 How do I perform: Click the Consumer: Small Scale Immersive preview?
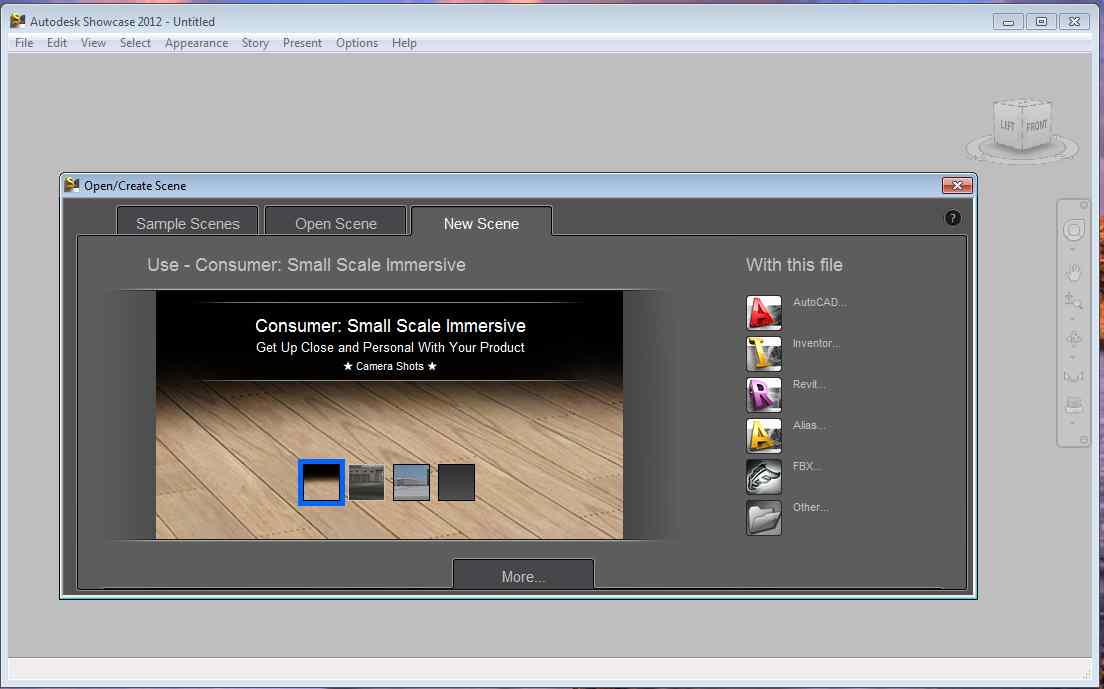[x=389, y=415]
